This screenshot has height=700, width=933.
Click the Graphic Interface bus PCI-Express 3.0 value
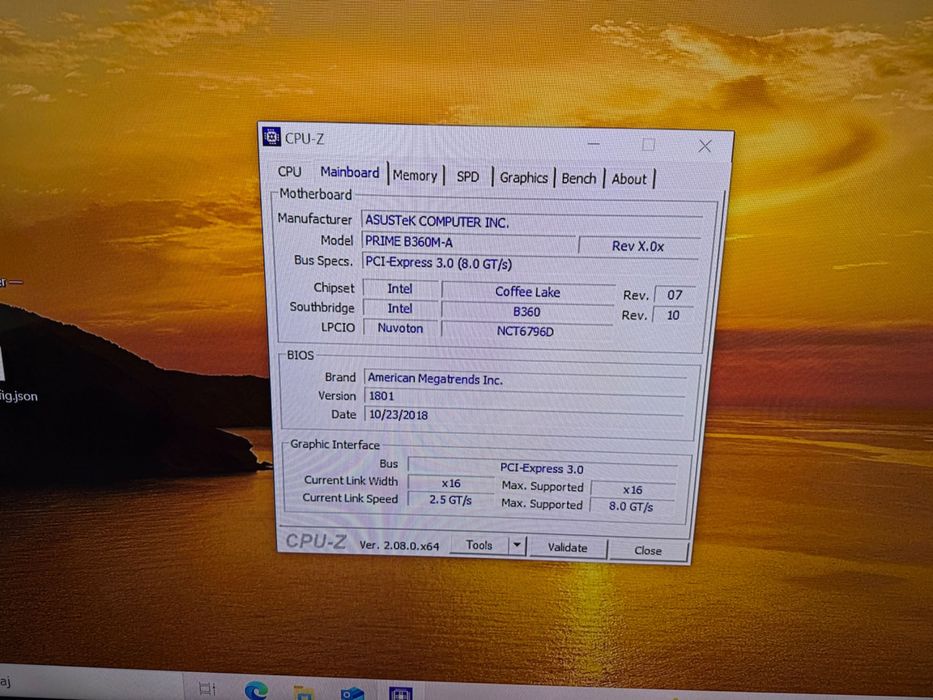tap(542, 468)
